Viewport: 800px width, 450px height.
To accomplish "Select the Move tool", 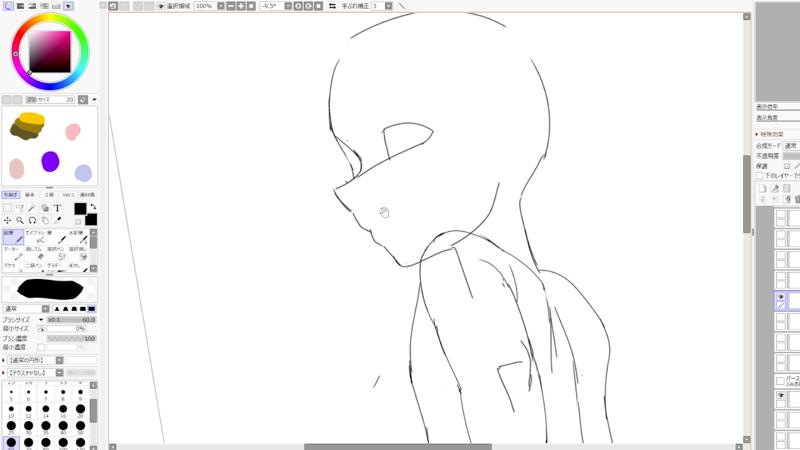I will [7, 220].
